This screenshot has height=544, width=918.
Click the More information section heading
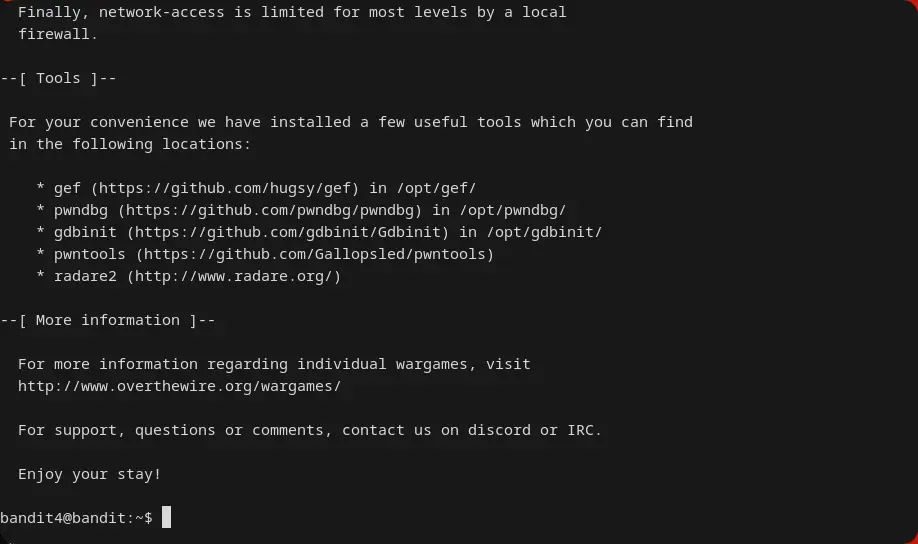coord(107,320)
